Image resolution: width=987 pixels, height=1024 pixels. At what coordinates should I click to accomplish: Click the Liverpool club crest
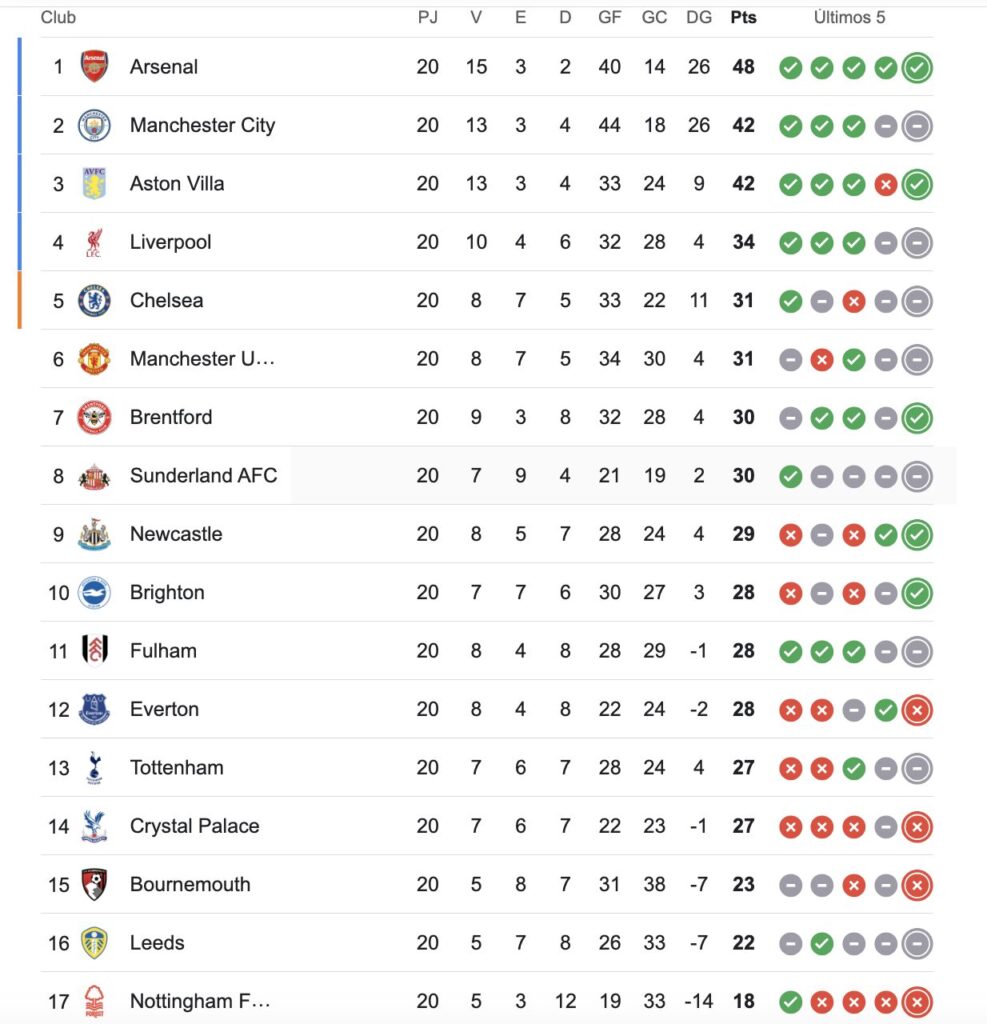(x=94, y=242)
